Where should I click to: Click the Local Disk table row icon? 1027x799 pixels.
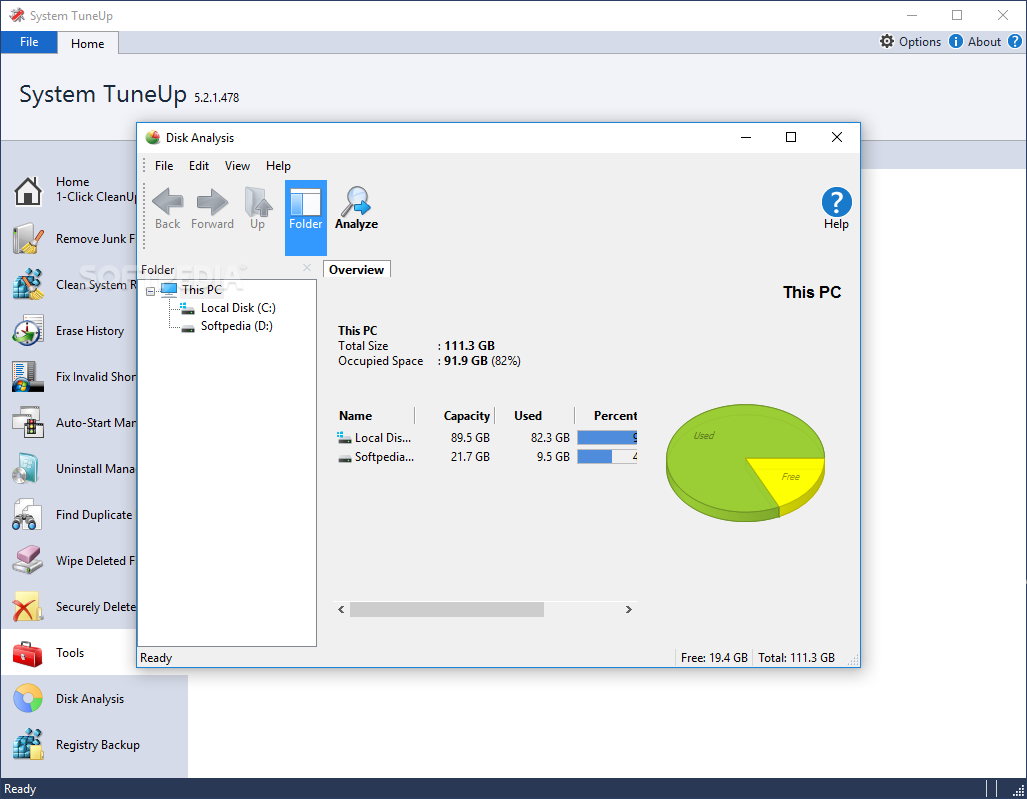tap(345, 437)
